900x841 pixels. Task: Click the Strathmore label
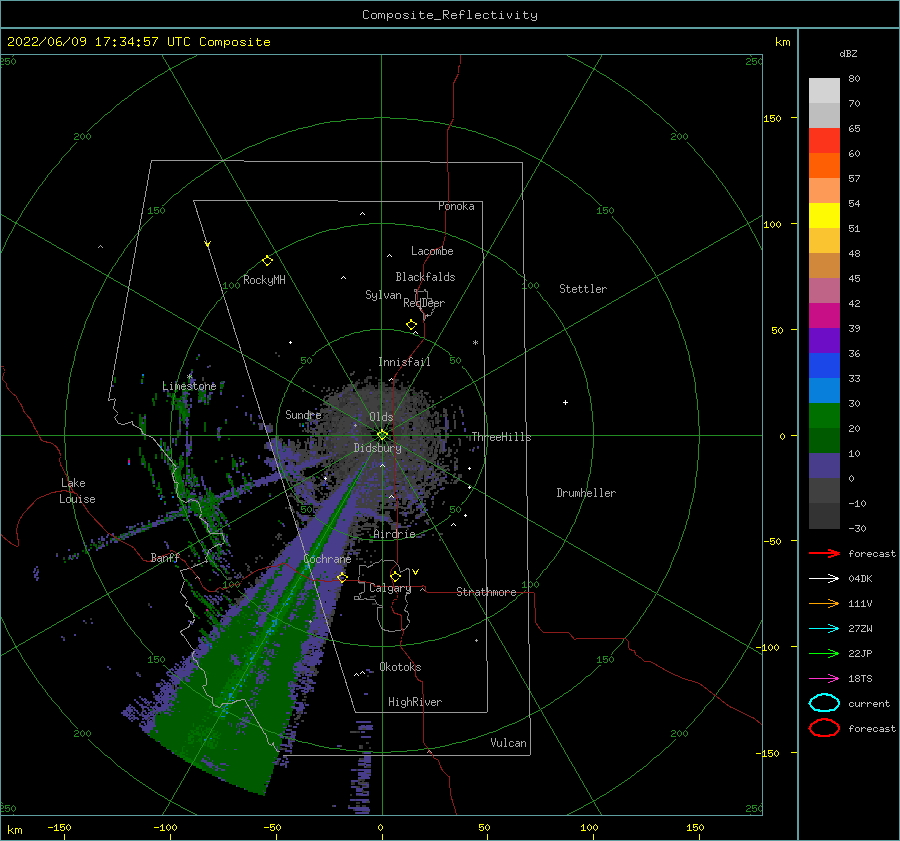pyautogui.click(x=486, y=592)
